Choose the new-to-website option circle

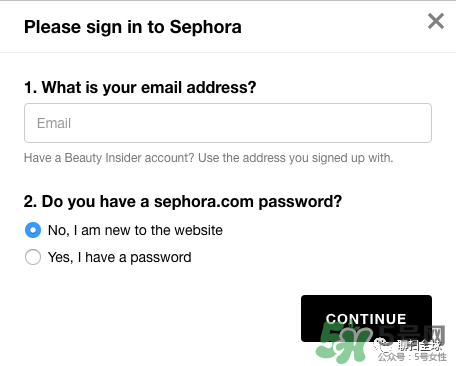coord(33,230)
